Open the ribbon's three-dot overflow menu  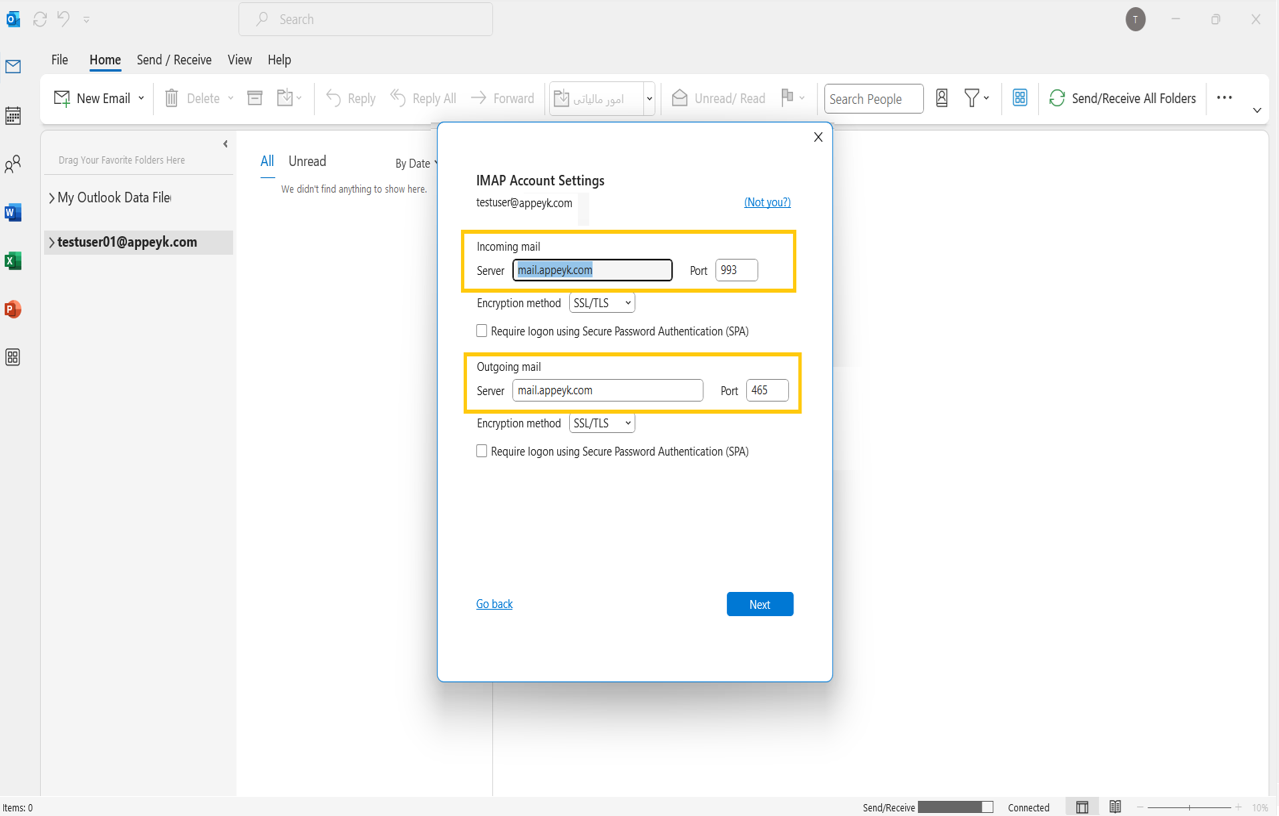1224,98
